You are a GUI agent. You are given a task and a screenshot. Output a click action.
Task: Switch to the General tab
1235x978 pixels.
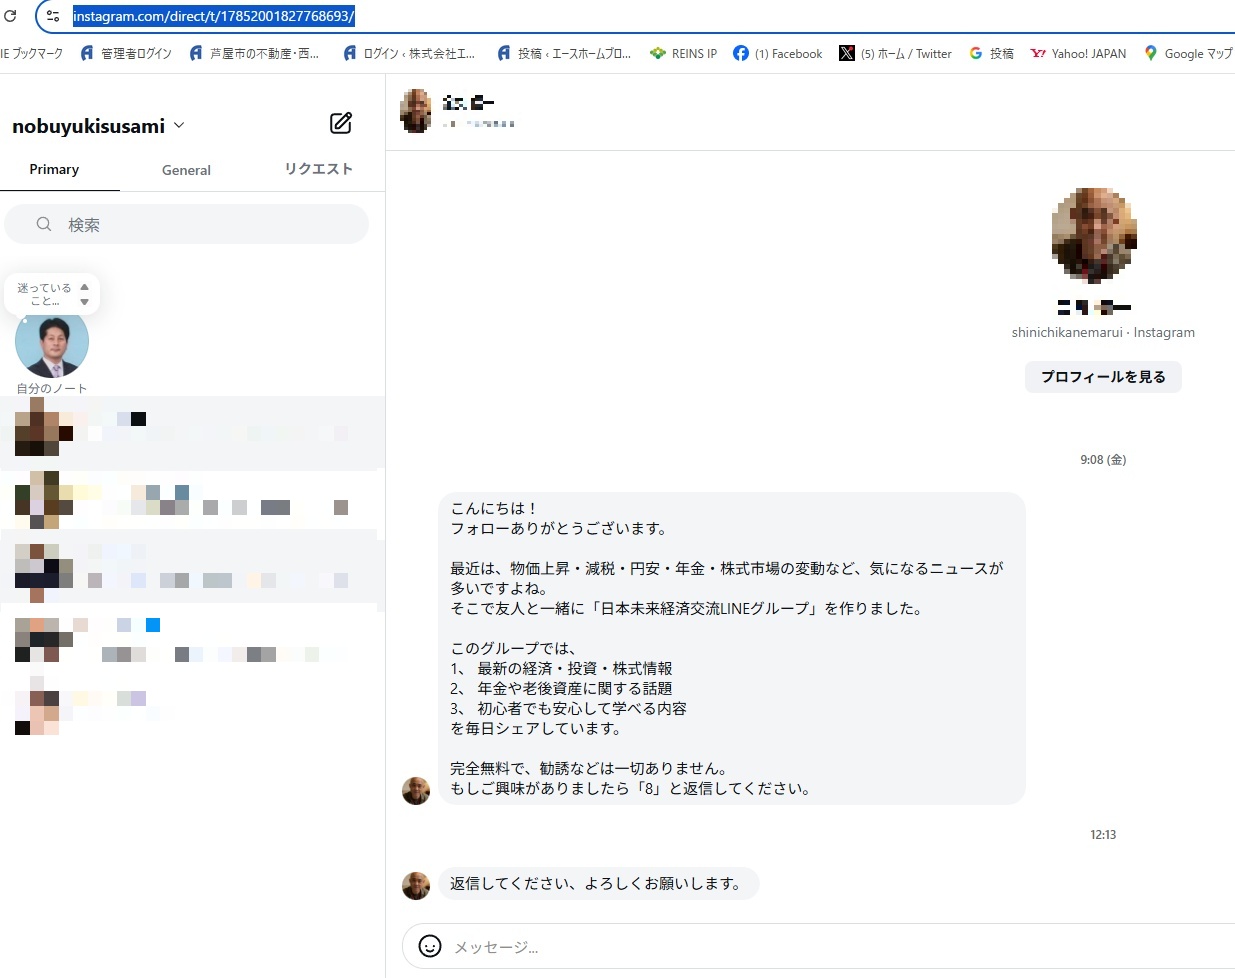[186, 170]
